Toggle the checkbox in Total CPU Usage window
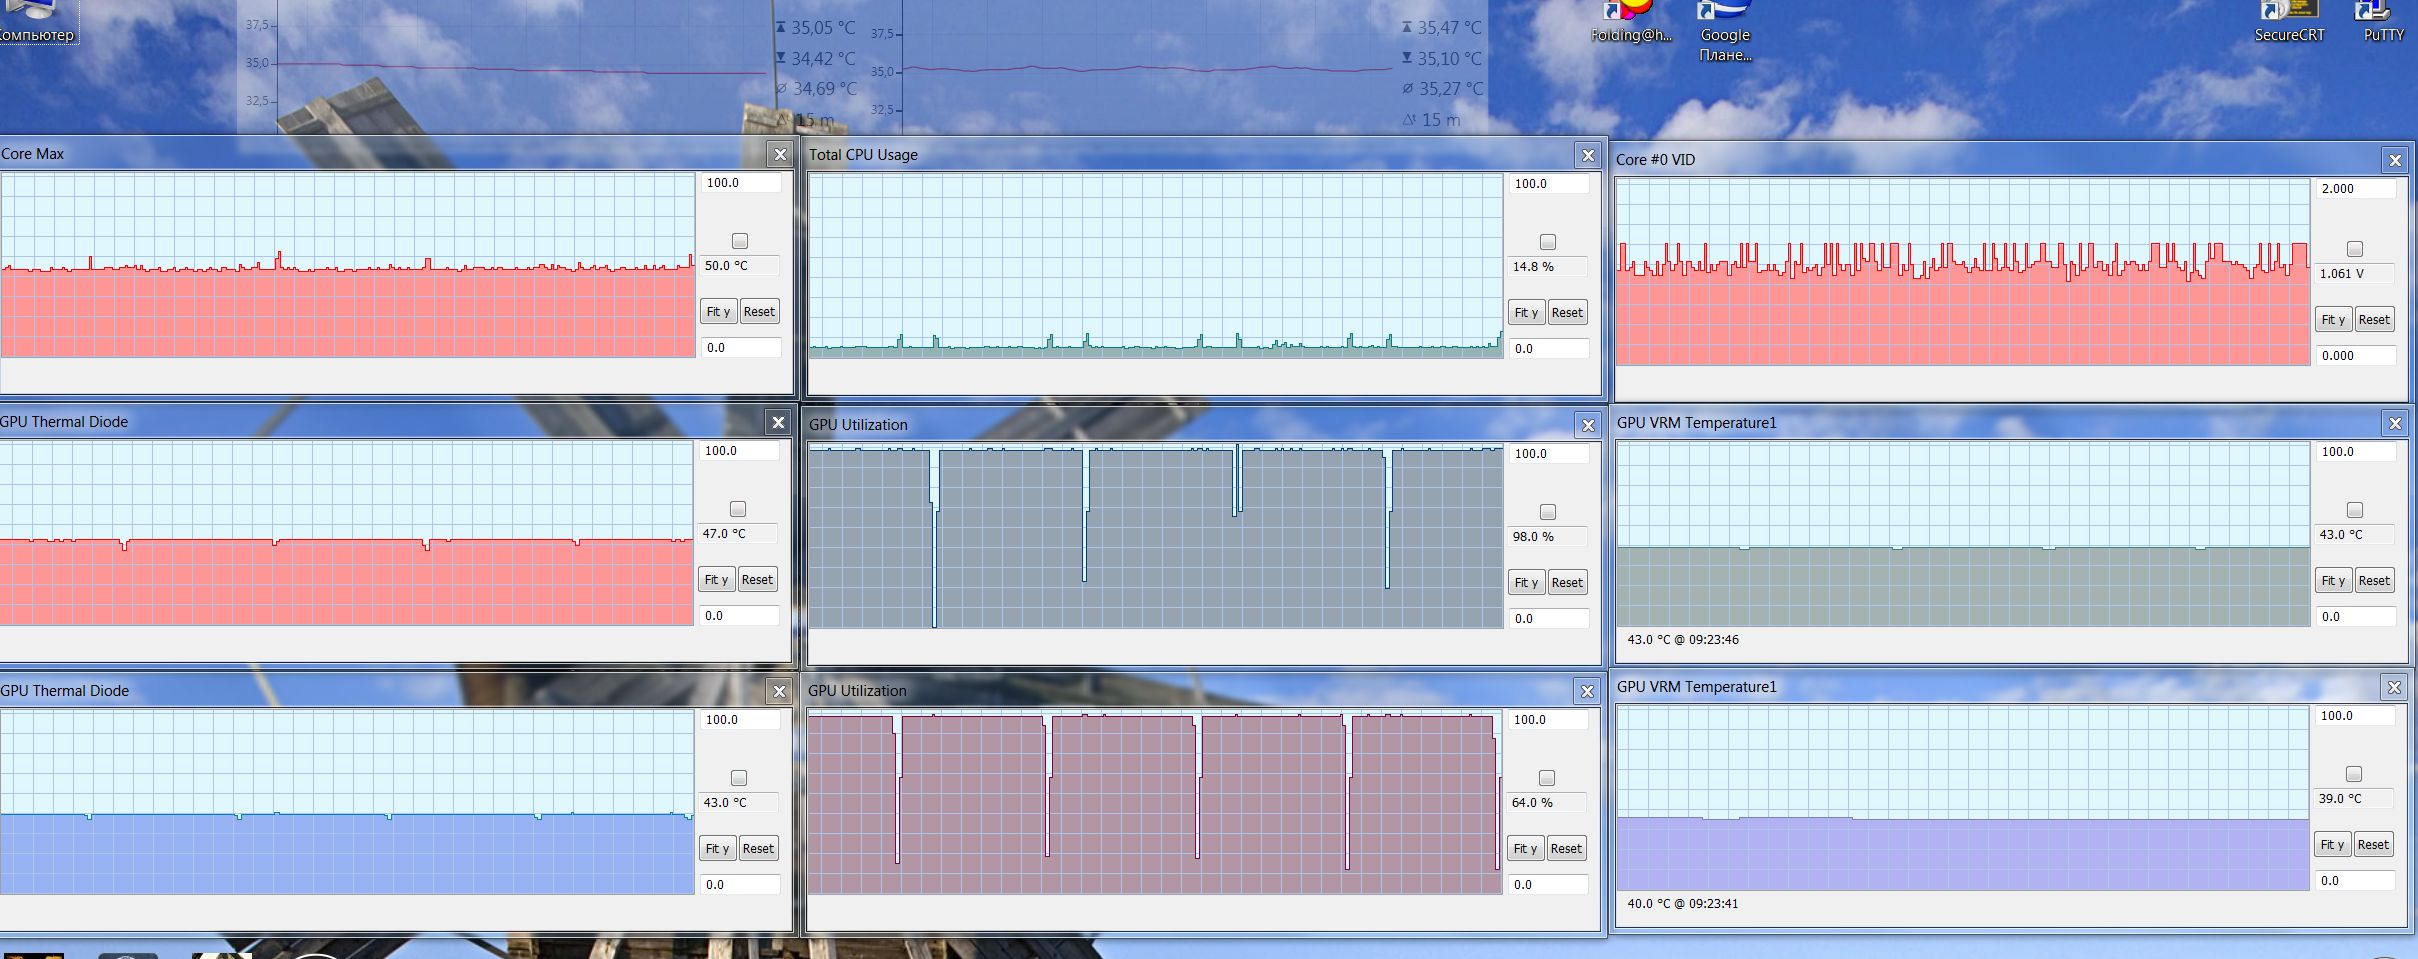Viewport: 2418px width, 959px height. [x=1548, y=242]
